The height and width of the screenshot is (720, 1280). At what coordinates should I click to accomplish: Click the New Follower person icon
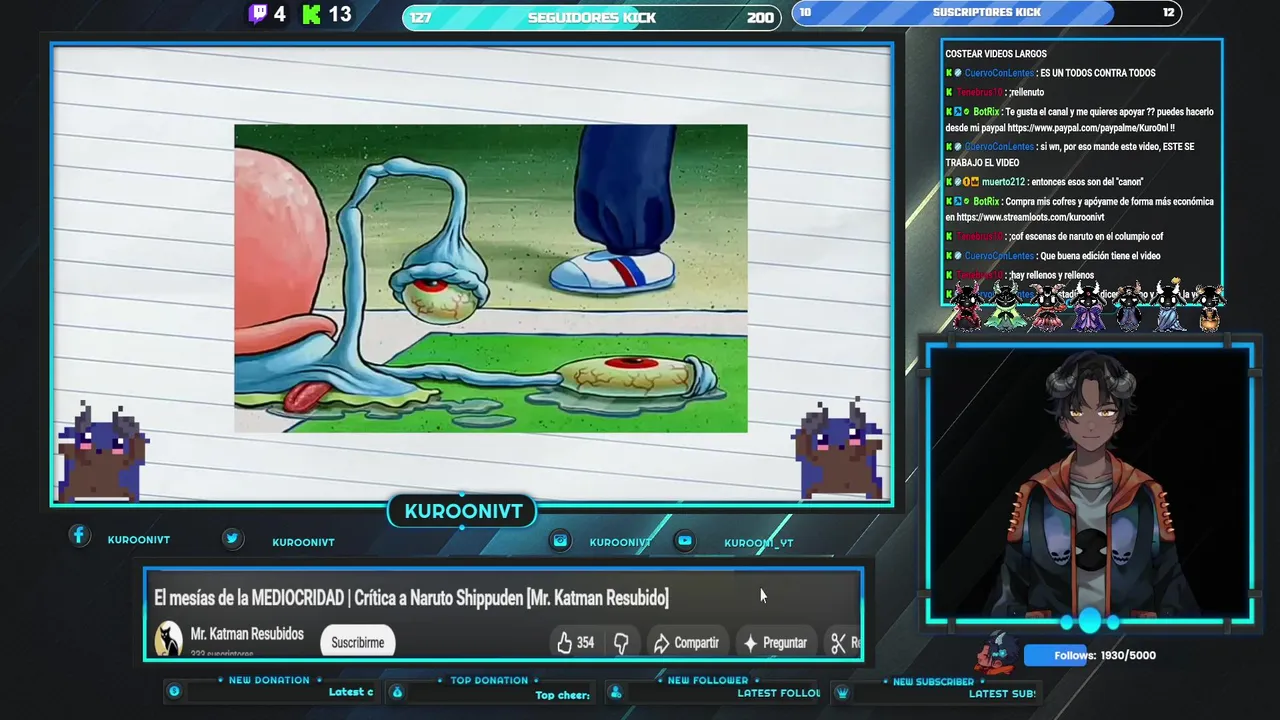(x=616, y=692)
